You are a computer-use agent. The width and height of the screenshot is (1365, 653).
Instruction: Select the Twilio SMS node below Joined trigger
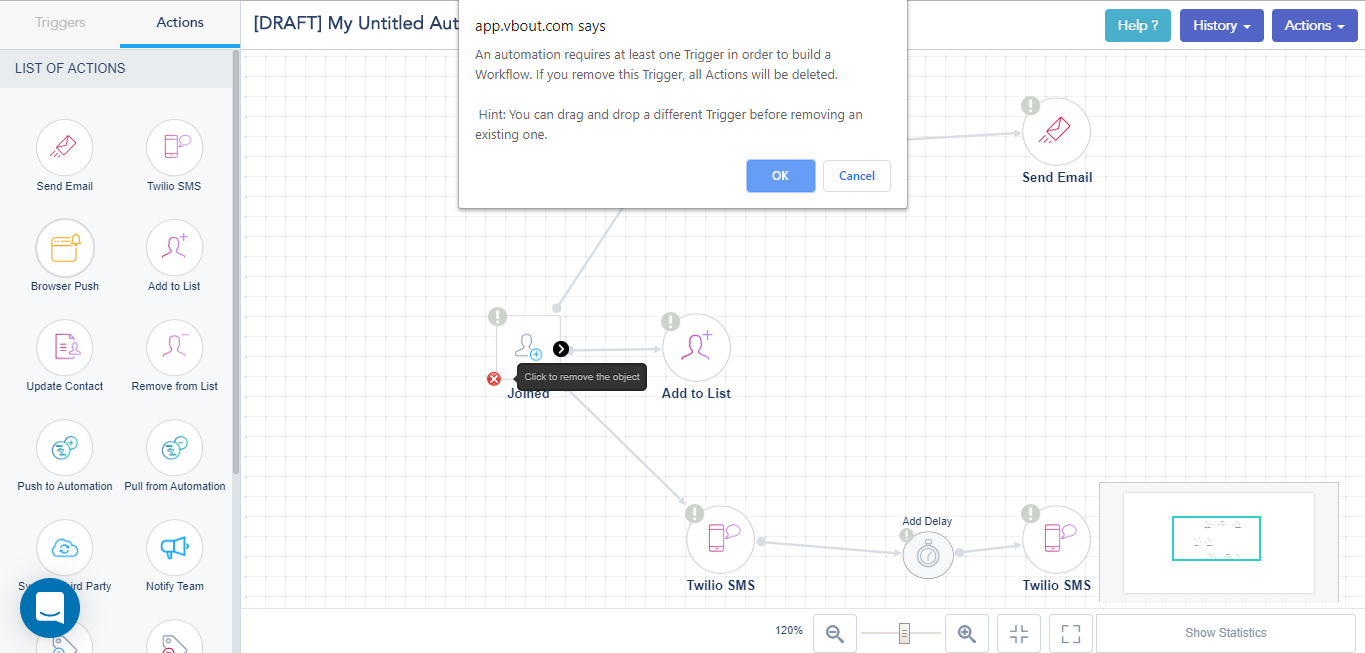coord(720,539)
